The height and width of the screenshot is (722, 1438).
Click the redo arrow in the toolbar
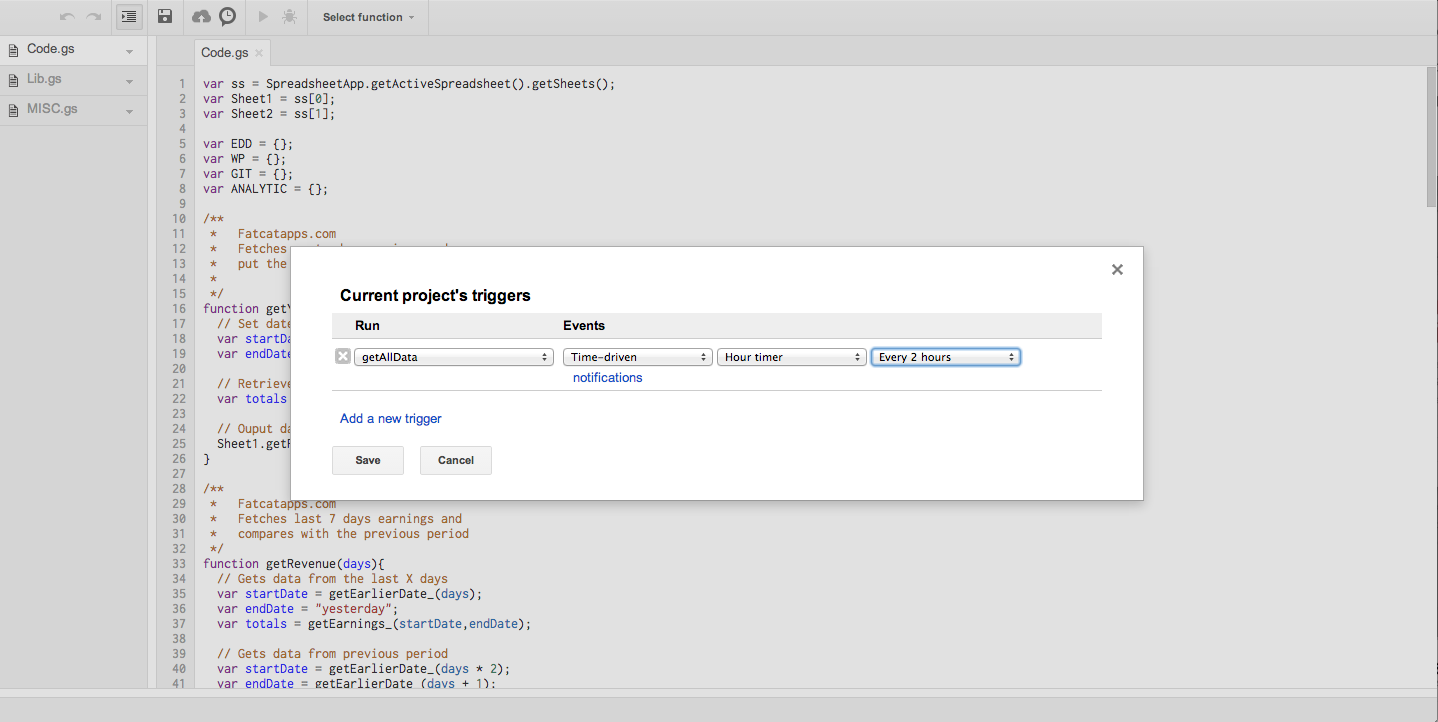click(x=94, y=17)
